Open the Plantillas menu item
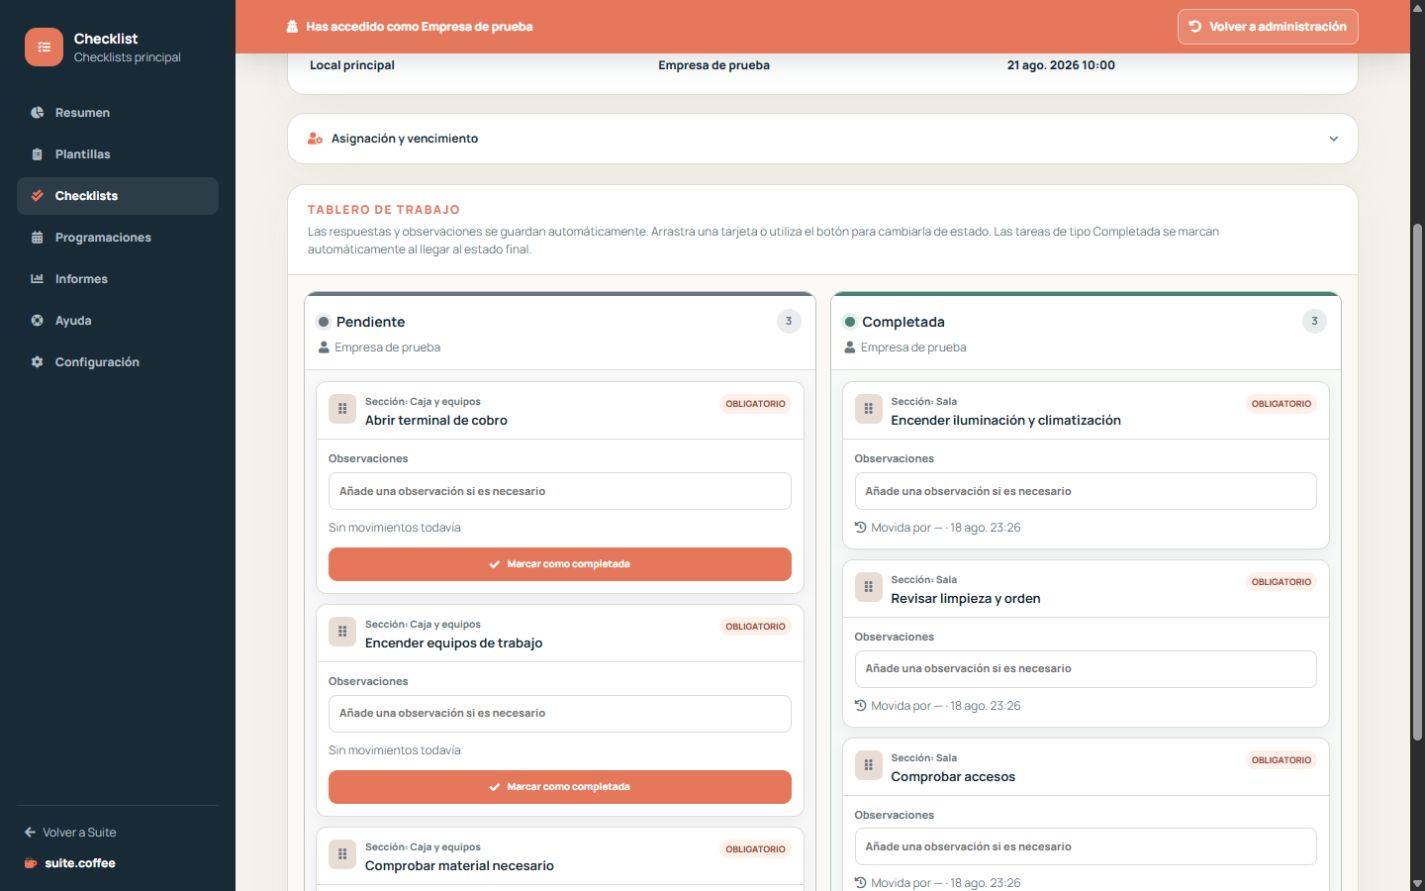The image size is (1425, 891). (118, 154)
